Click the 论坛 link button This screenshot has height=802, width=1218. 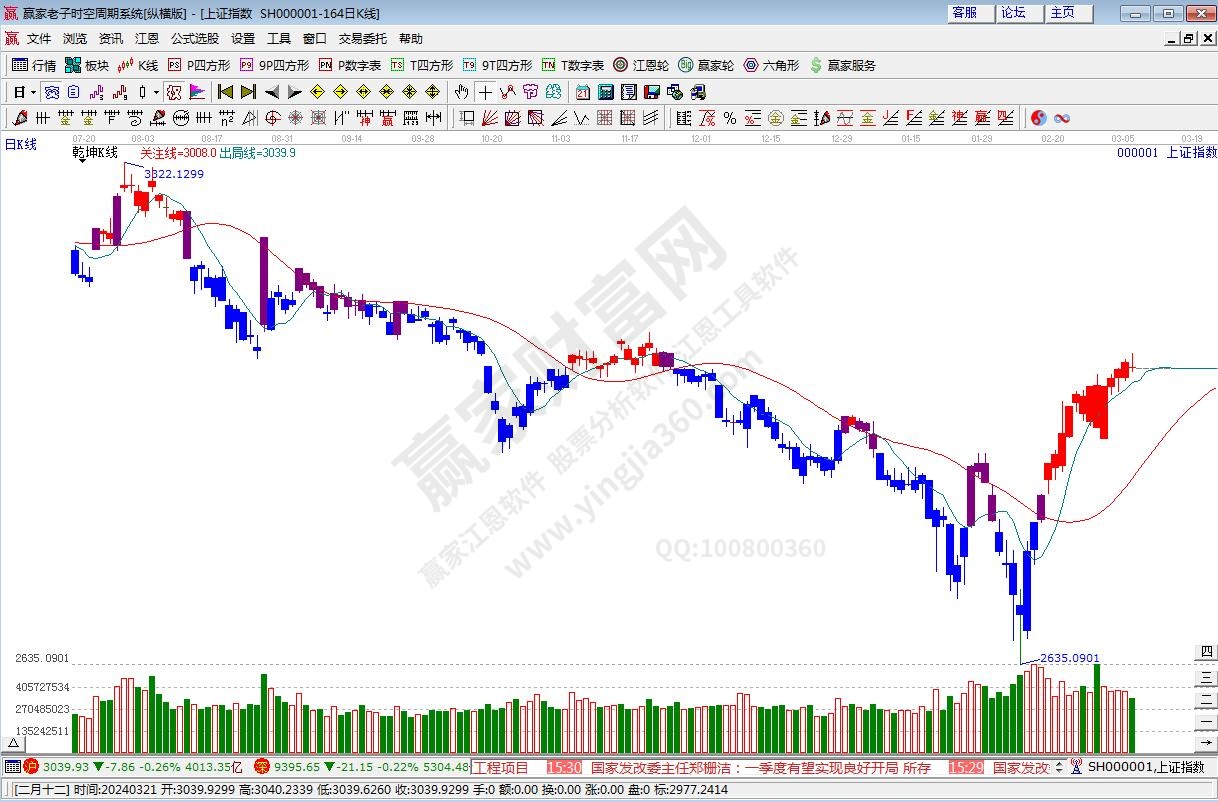[x=1016, y=13]
